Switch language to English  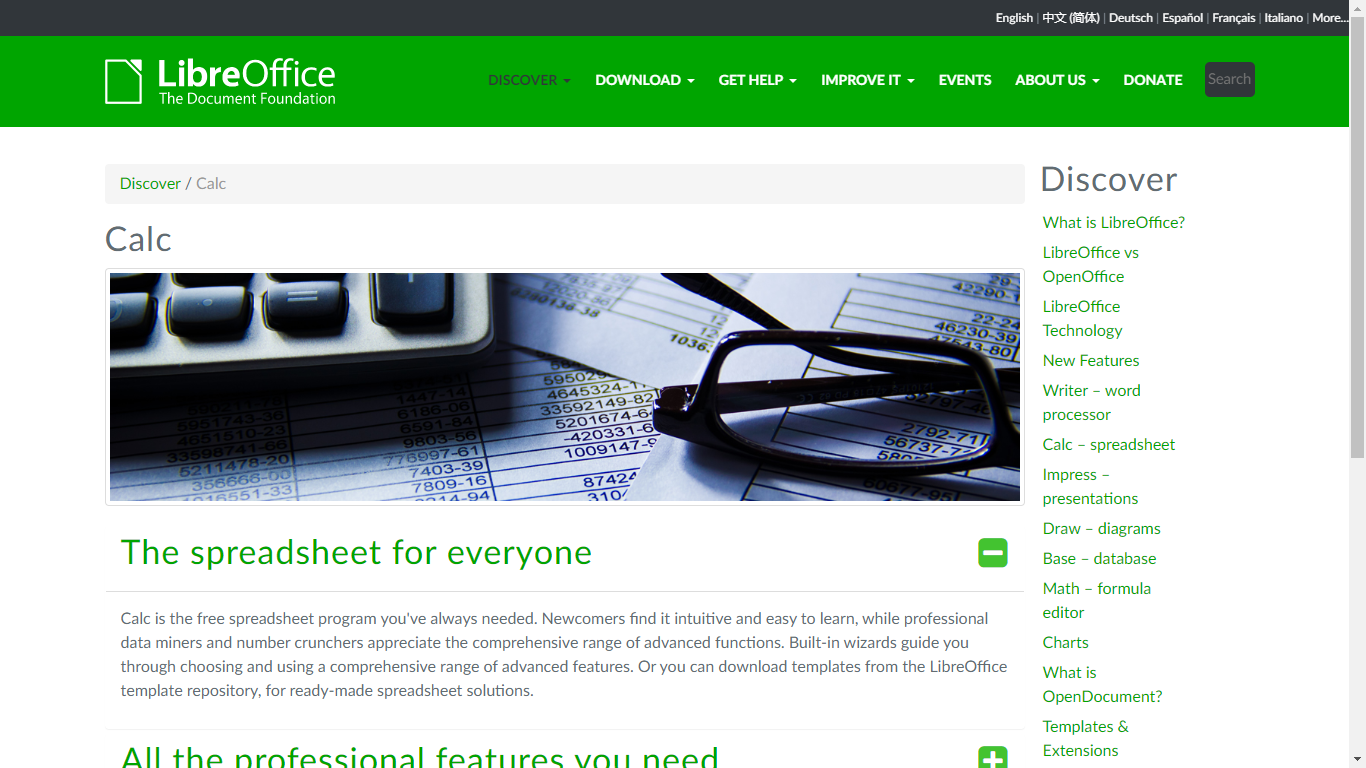pos(1014,18)
